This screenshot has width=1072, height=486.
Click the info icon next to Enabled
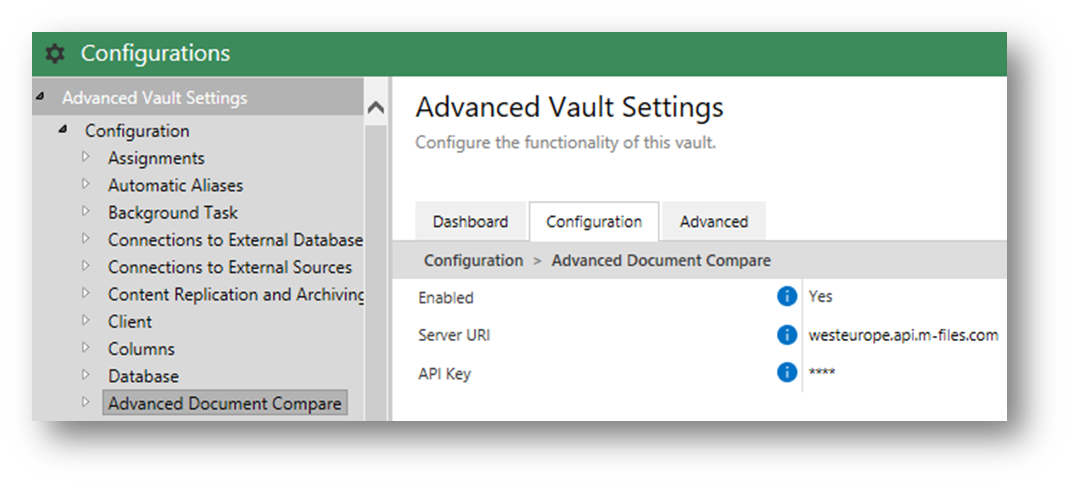tap(787, 297)
